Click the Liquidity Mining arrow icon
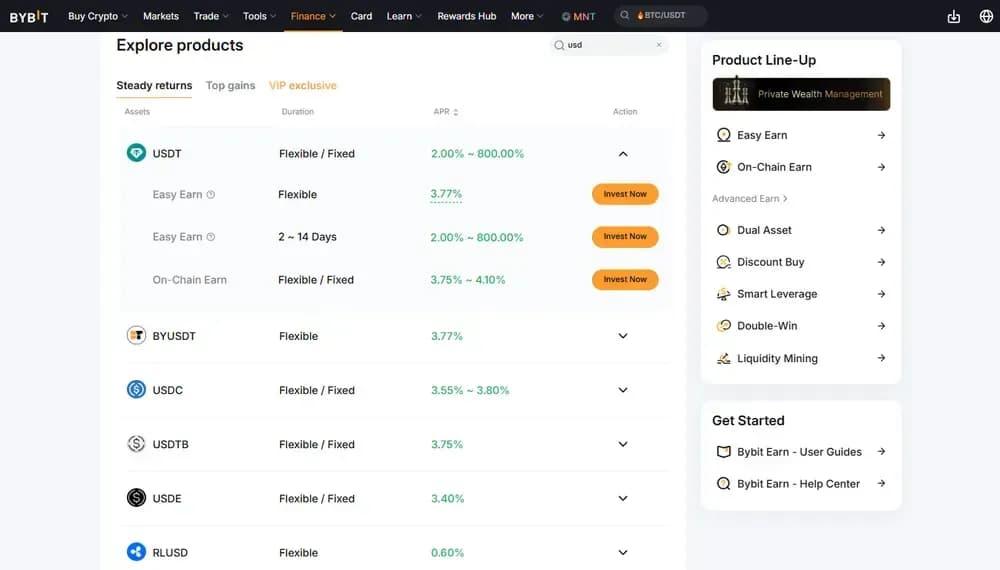Screen dimensions: 1000x570 click(881, 358)
